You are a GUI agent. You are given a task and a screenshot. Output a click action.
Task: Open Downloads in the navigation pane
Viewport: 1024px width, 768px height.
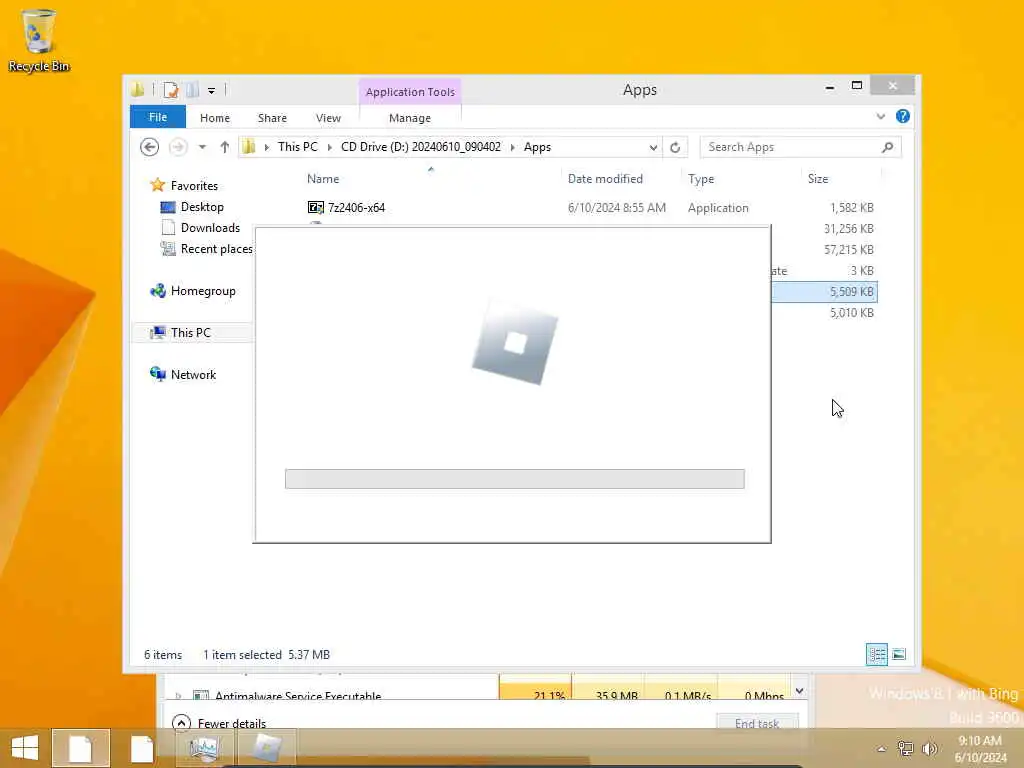210,228
